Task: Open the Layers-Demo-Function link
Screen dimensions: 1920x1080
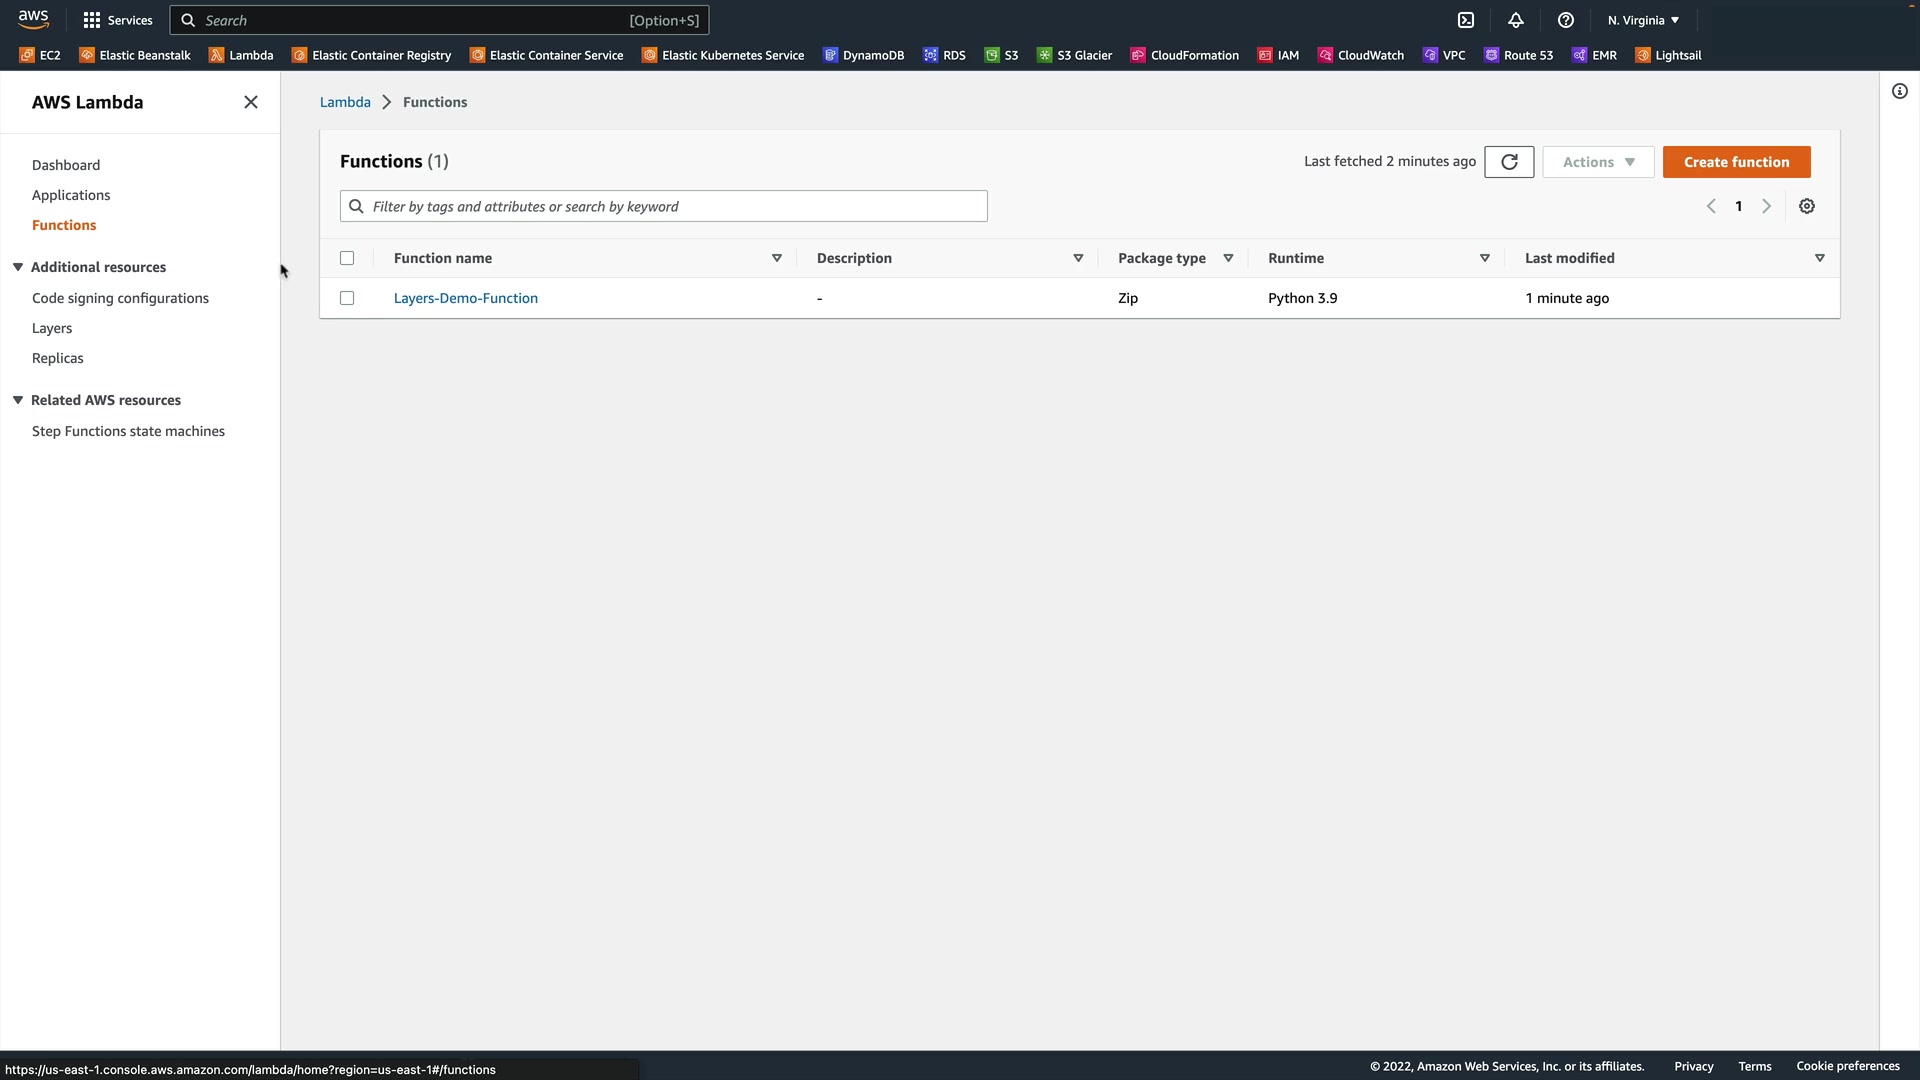Action: point(466,298)
